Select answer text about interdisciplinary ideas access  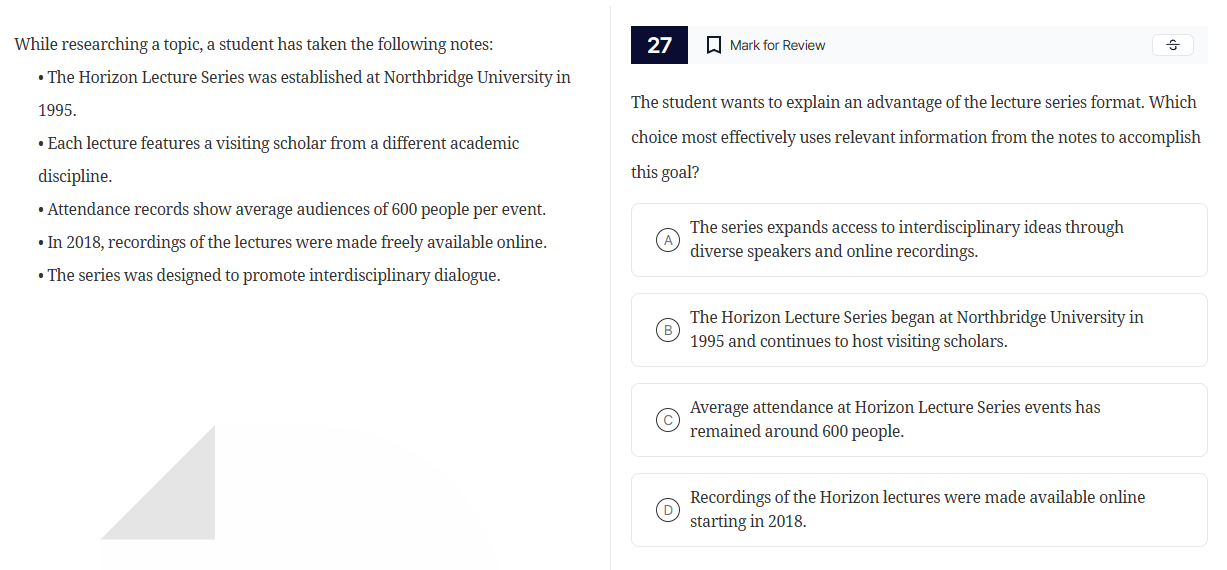pos(906,240)
